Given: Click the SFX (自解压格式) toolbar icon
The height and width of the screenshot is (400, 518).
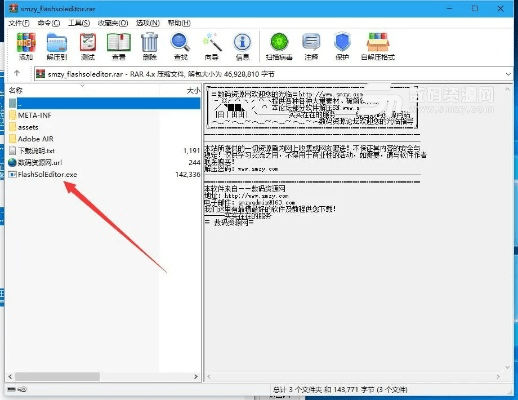Looking at the screenshot, I should click(x=378, y=47).
